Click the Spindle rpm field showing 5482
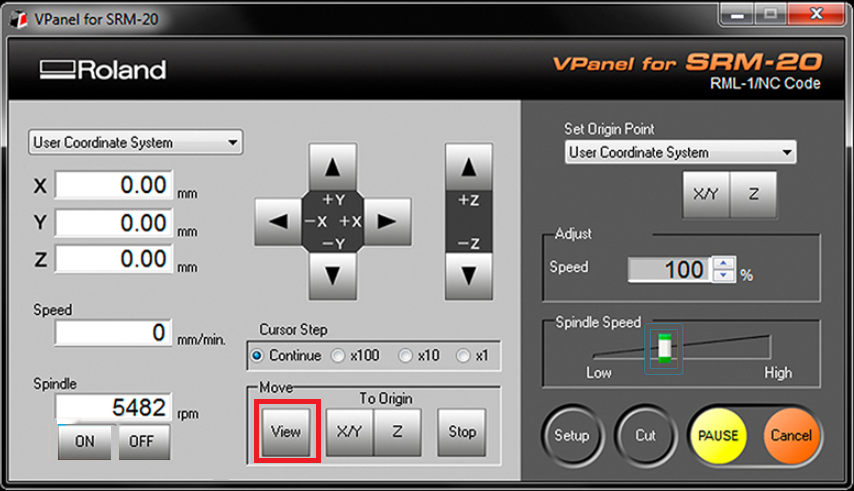The height and width of the screenshot is (491, 854). 113,407
